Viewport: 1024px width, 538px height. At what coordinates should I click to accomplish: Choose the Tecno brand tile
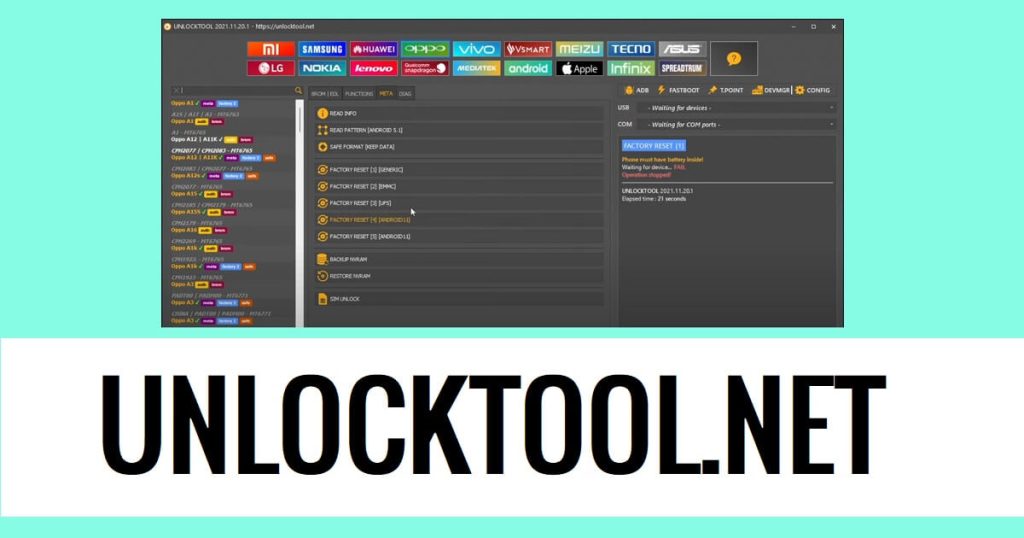(631, 49)
